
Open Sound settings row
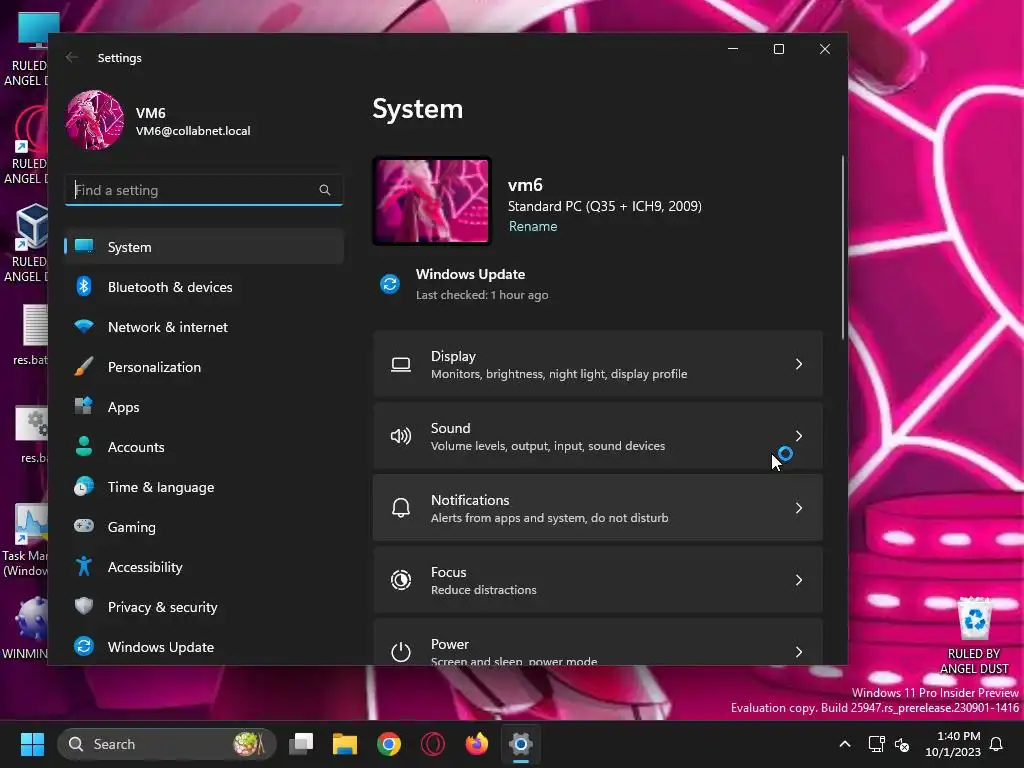point(598,436)
